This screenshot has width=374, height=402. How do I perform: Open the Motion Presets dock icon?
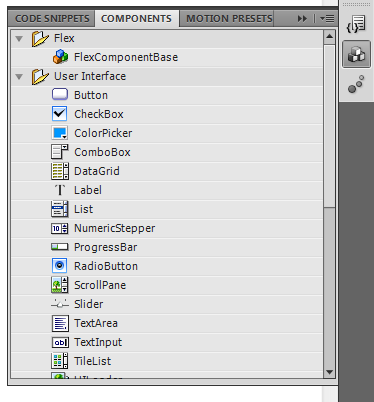coord(356,84)
